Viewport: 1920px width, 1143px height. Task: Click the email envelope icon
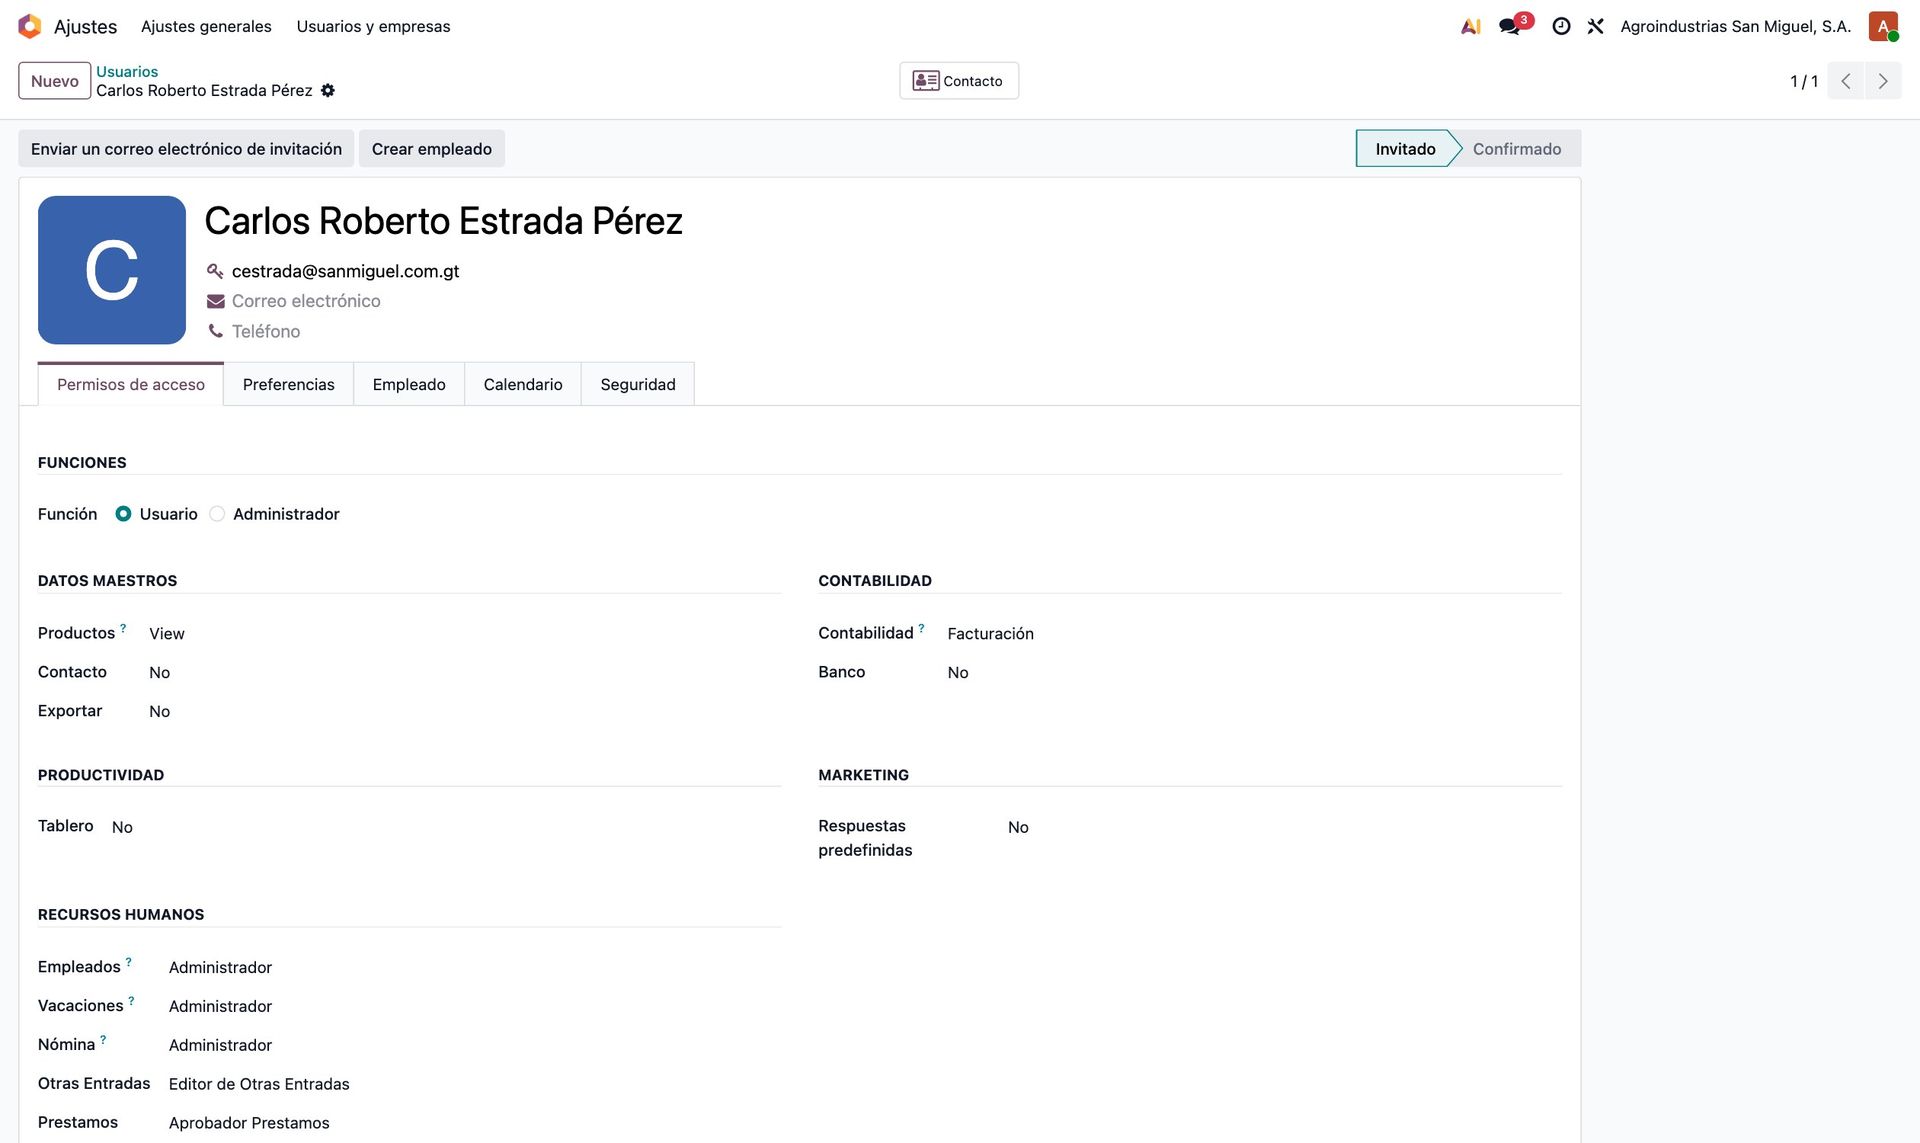(215, 301)
